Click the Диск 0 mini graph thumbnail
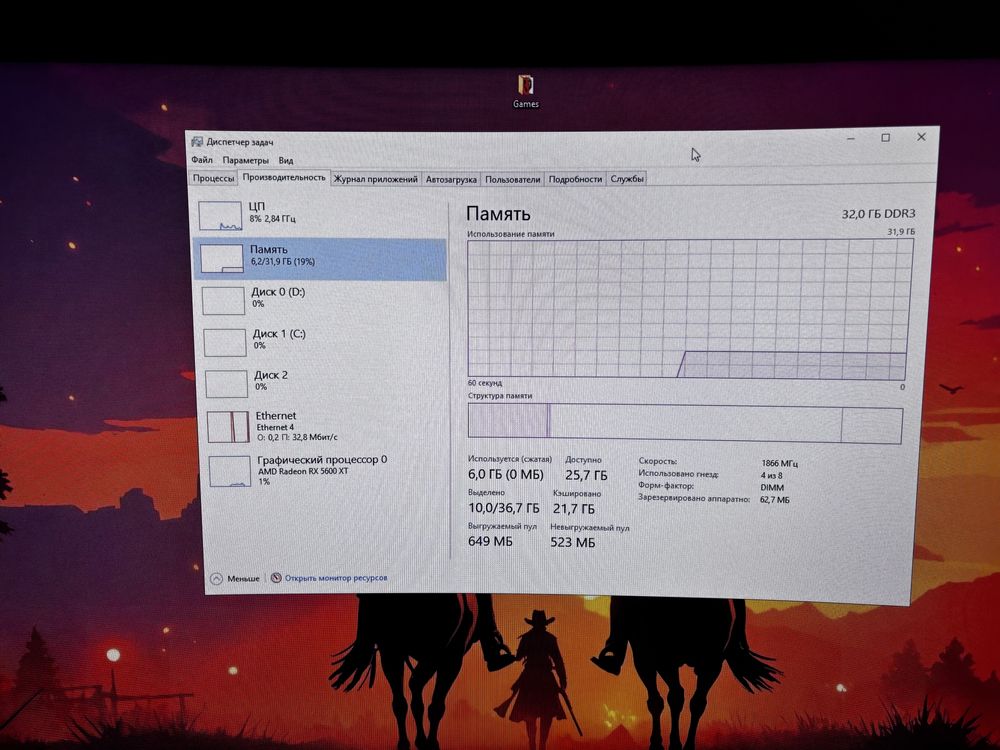Viewport: 1000px width, 750px height. [224, 300]
